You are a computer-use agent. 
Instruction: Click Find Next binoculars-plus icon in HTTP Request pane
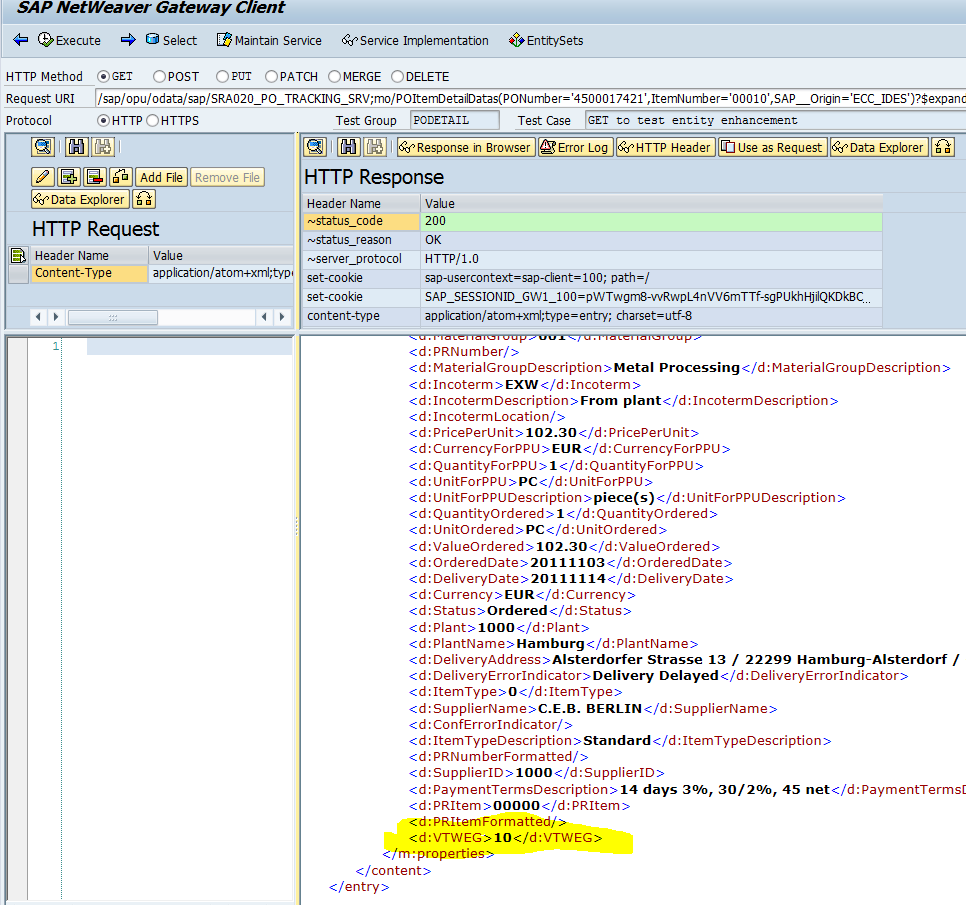tap(103, 147)
